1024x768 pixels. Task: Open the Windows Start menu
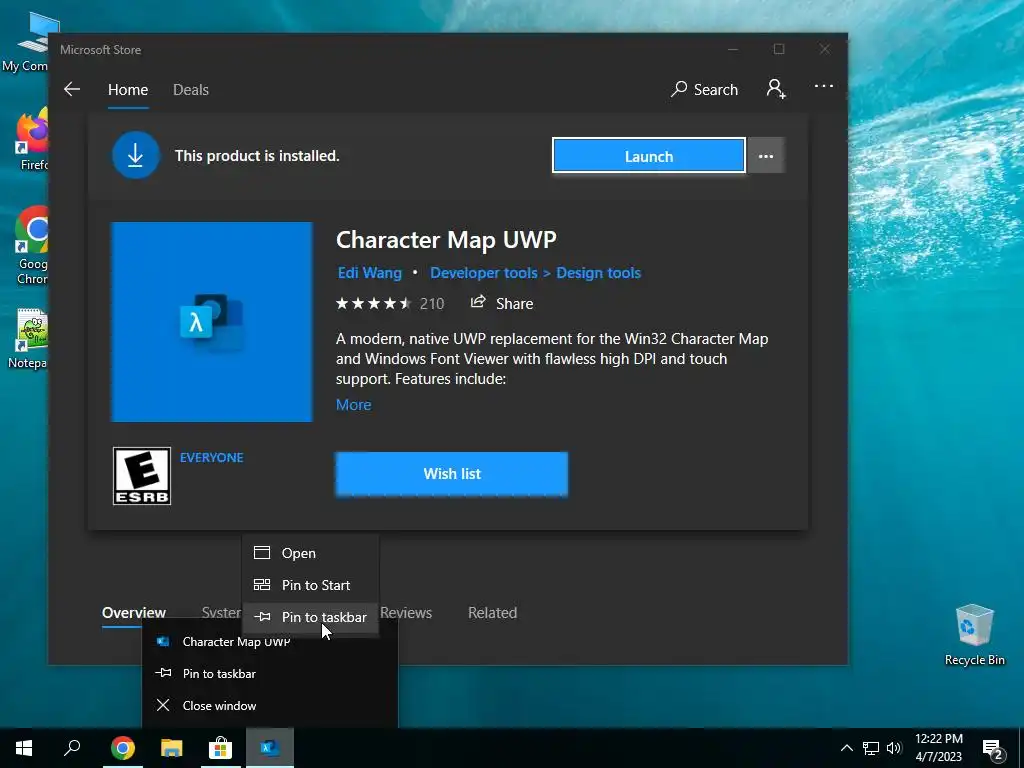[x=24, y=748]
